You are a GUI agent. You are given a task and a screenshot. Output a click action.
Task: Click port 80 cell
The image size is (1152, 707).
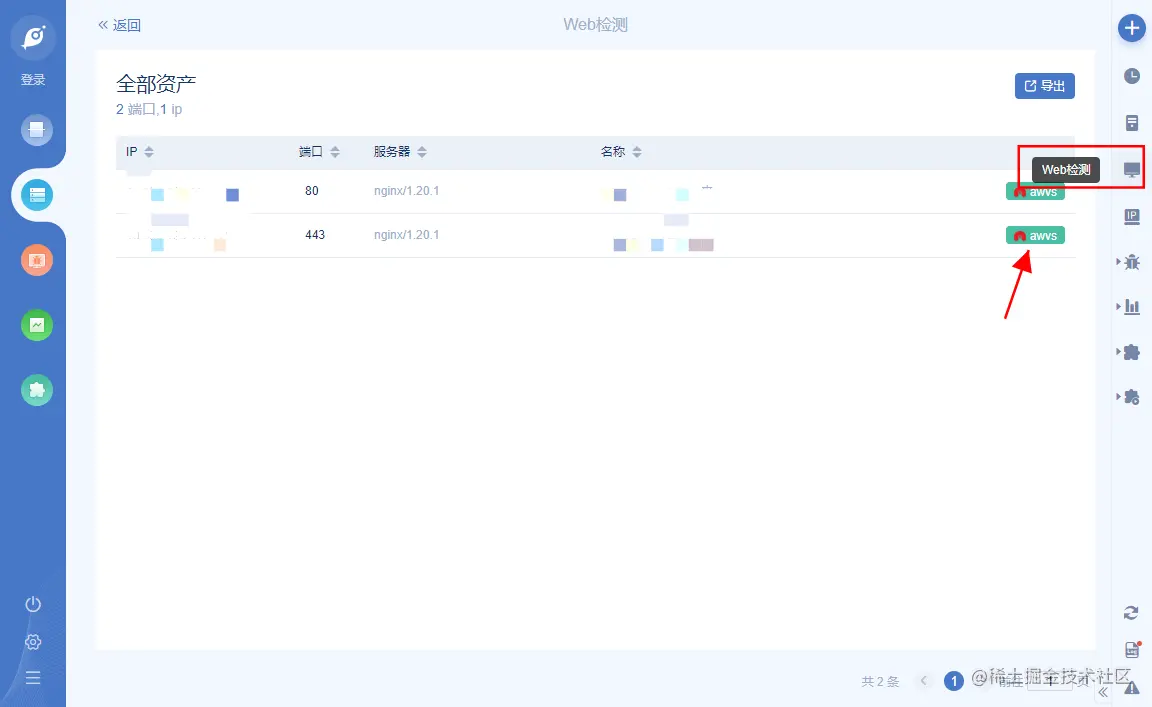pyautogui.click(x=312, y=191)
